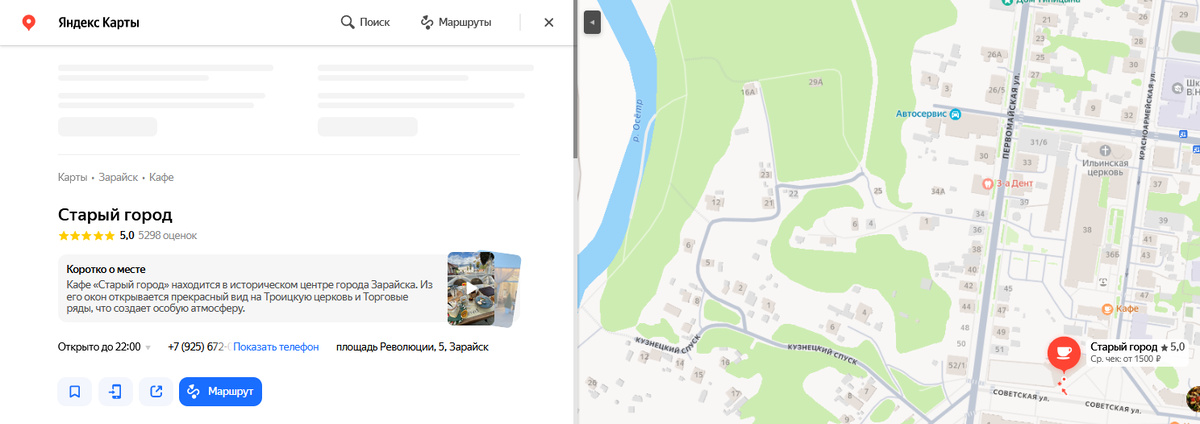Close the place card panel
This screenshot has width=1200, height=424.
(548, 22)
